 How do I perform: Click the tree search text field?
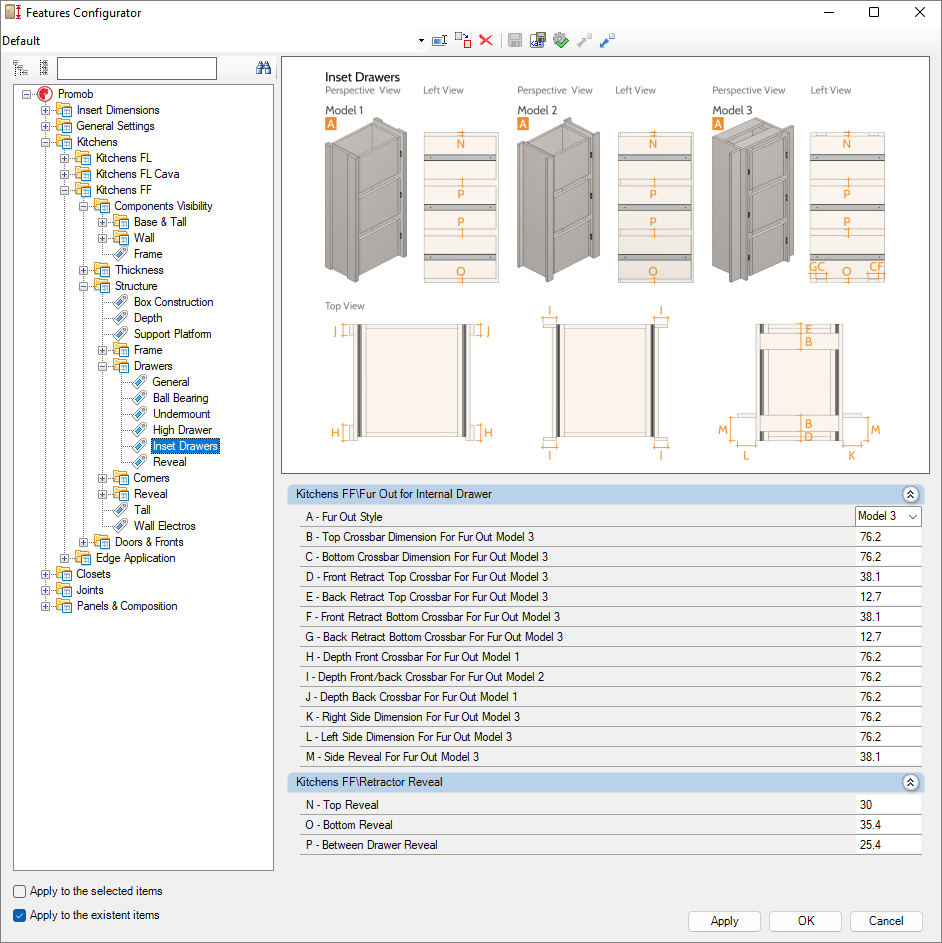(x=137, y=68)
